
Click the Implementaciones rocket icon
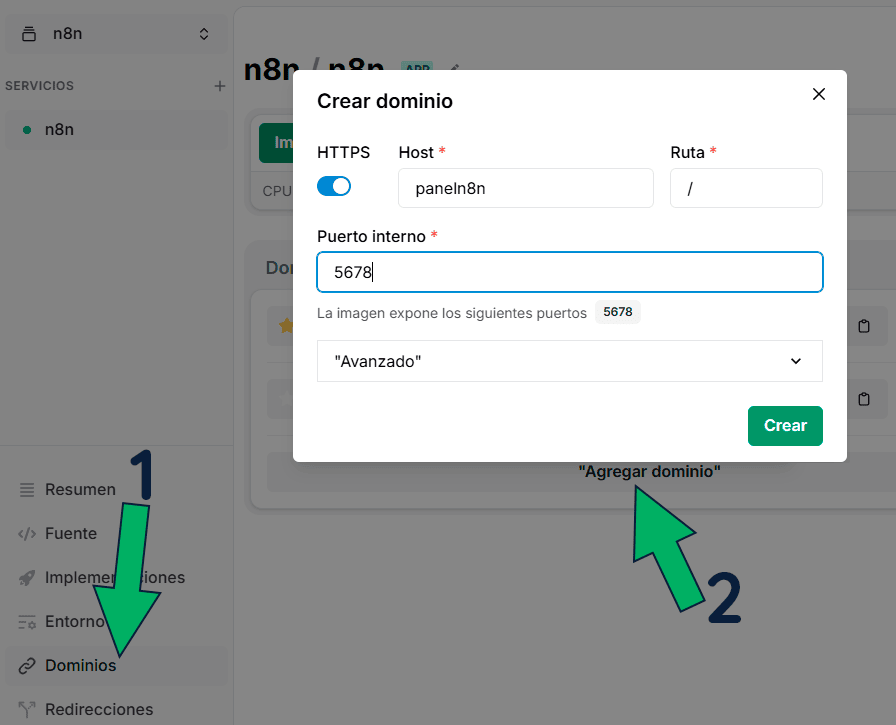point(27,577)
